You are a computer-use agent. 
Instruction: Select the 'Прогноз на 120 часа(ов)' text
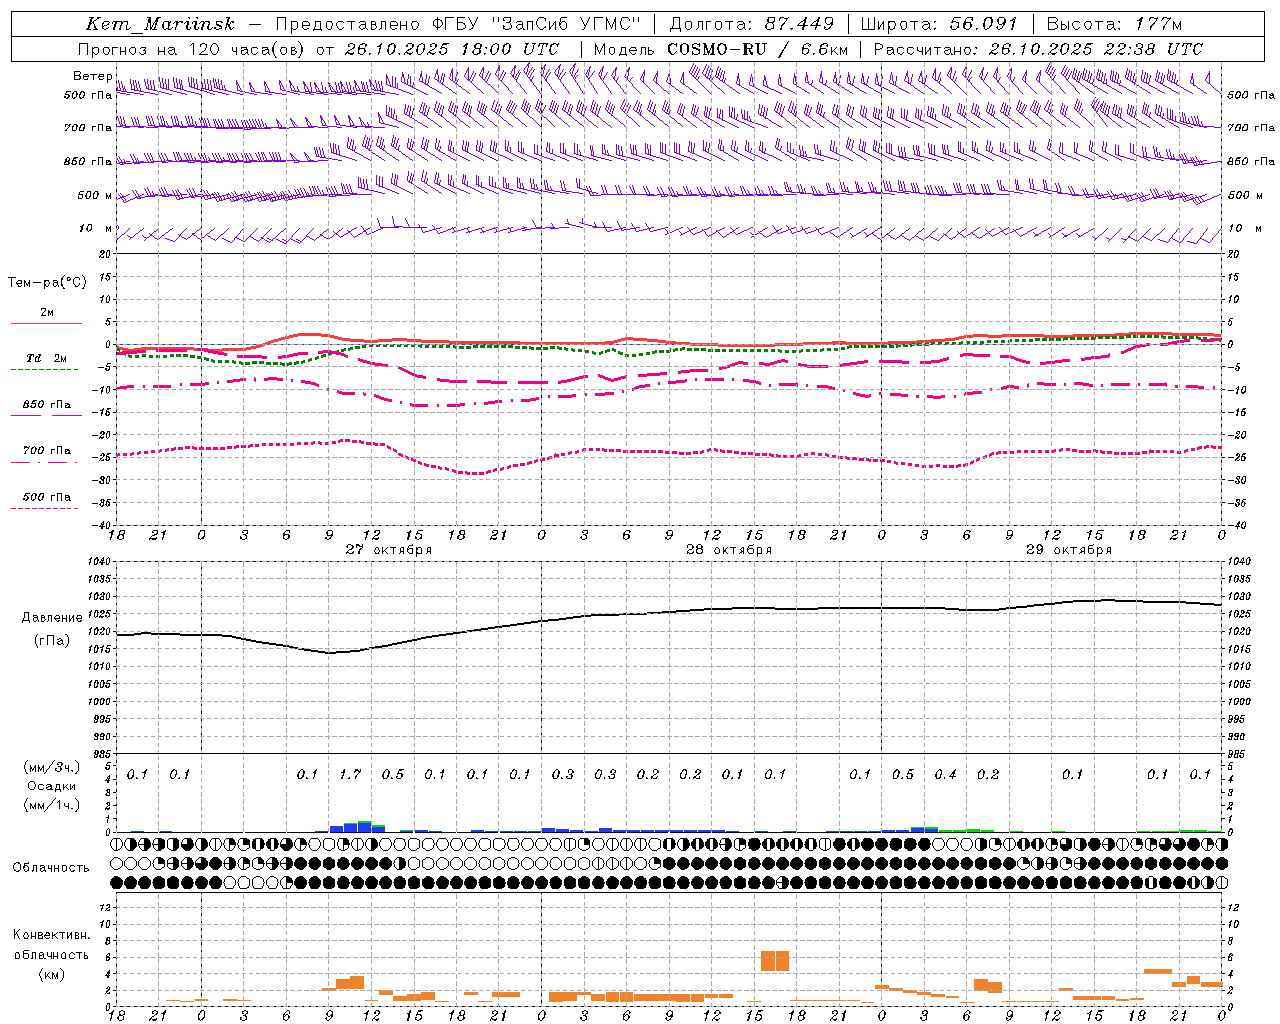point(192,49)
